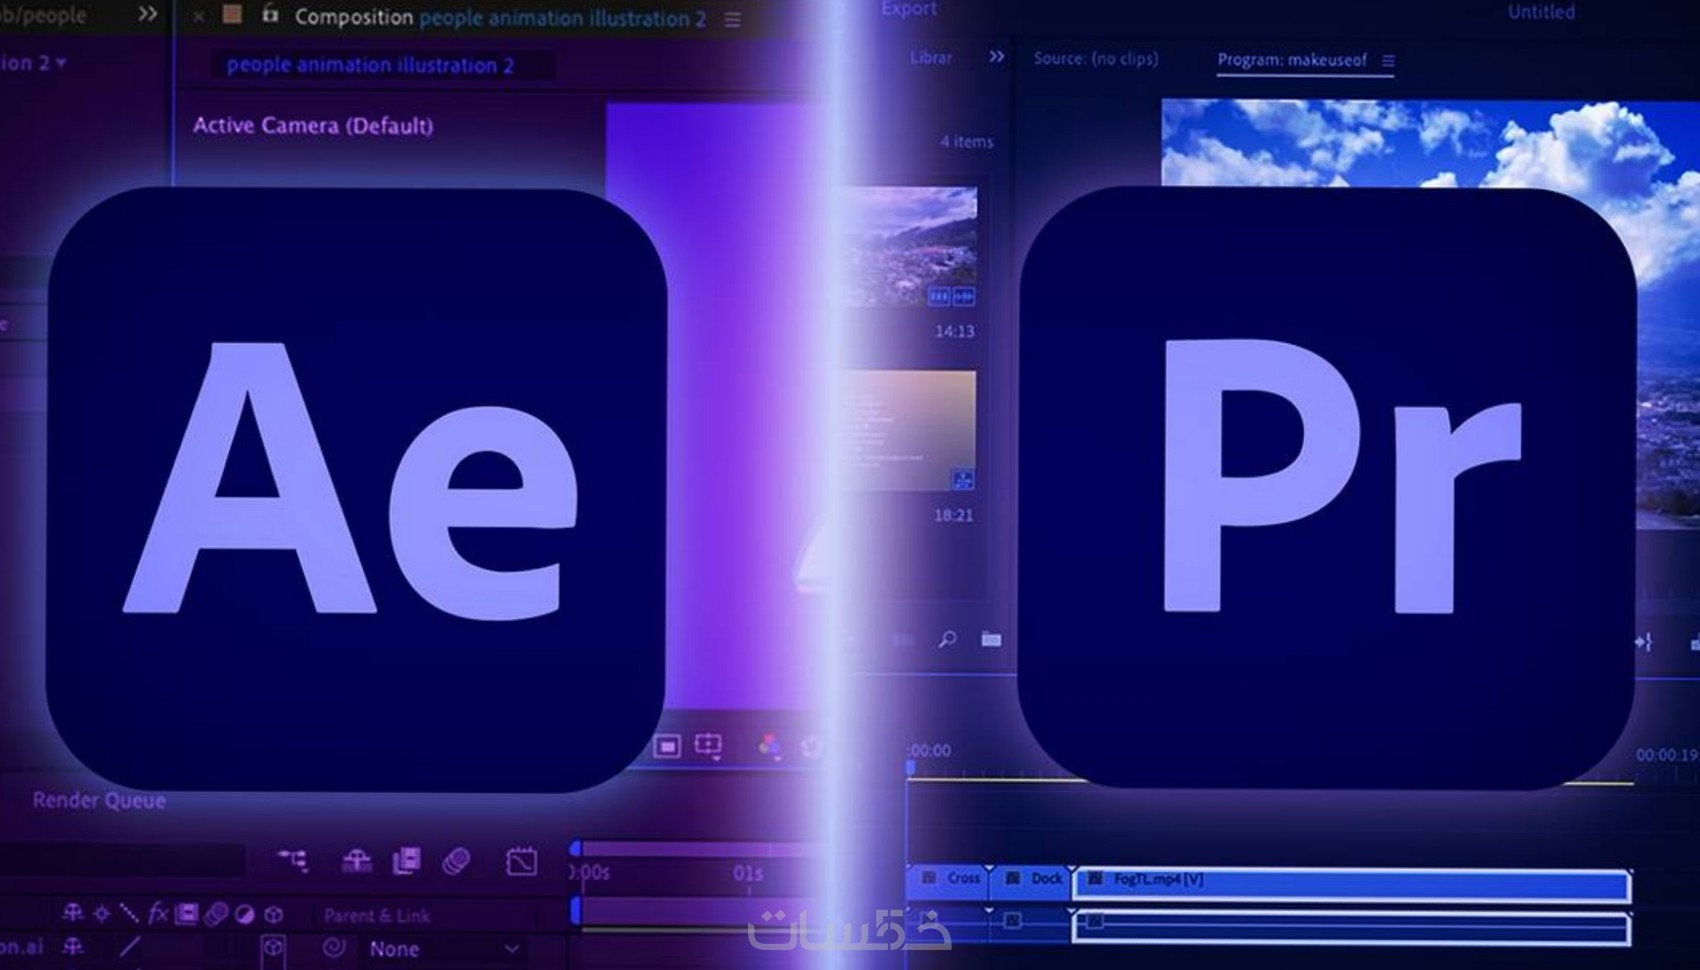The height and width of the screenshot is (970, 1700).
Task: Select the audio clip beneath FogTL.mp4 [V]
Action: 1351,928
